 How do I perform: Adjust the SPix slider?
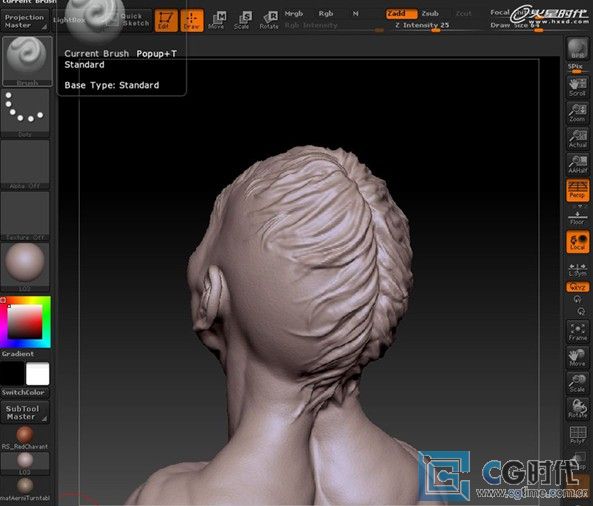click(x=577, y=68)
